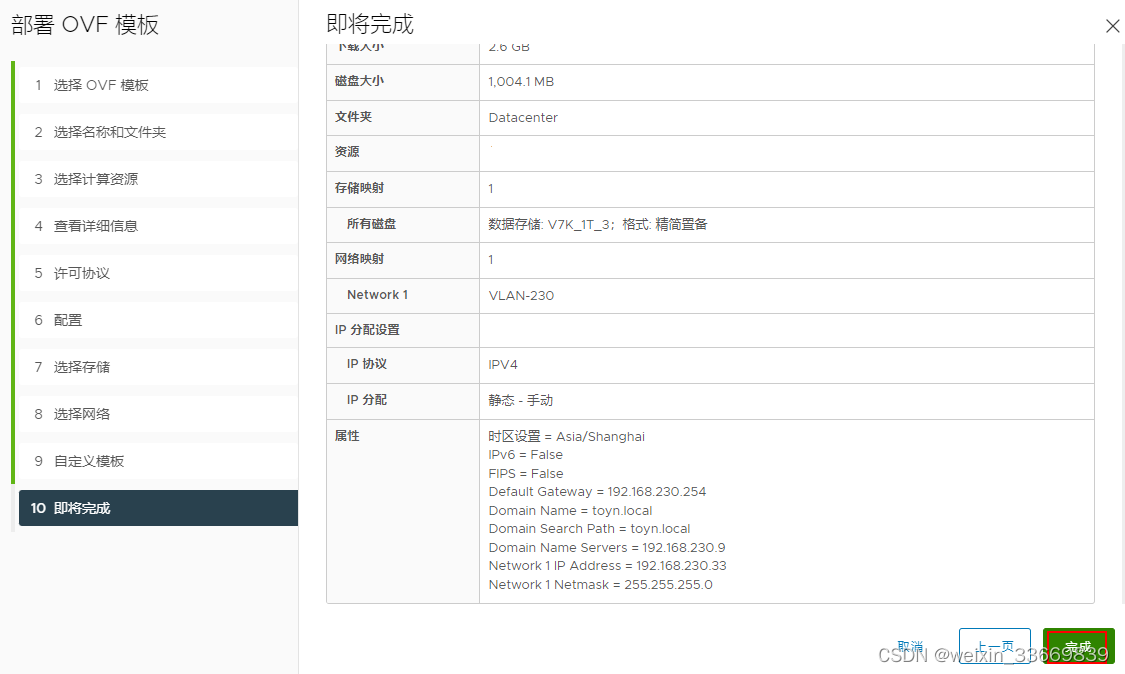The image size is (1125, 674).
Task: Click the 存储映射 row label
Action: click(359, 188)
